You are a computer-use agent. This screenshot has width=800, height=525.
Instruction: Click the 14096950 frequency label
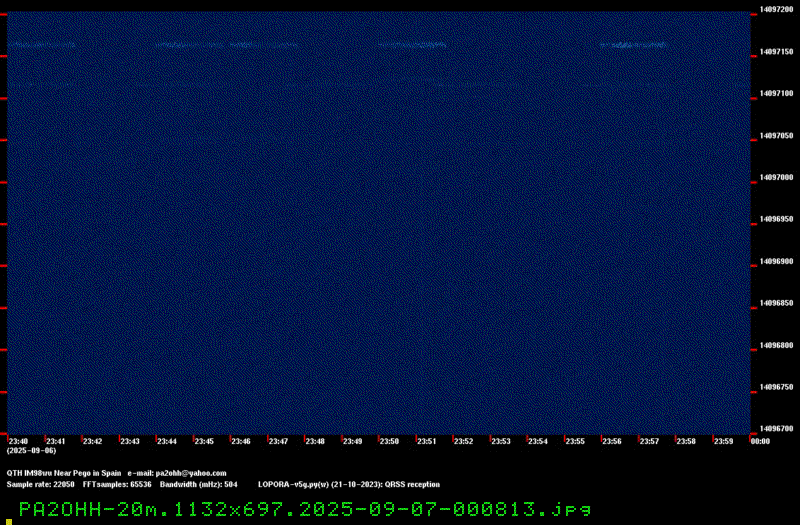777,219
